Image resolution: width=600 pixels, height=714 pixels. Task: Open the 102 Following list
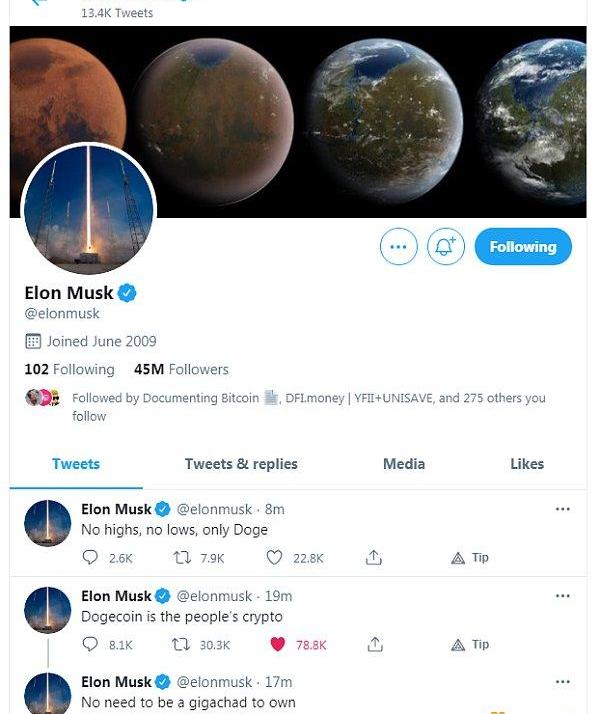[x=69, y=369]
